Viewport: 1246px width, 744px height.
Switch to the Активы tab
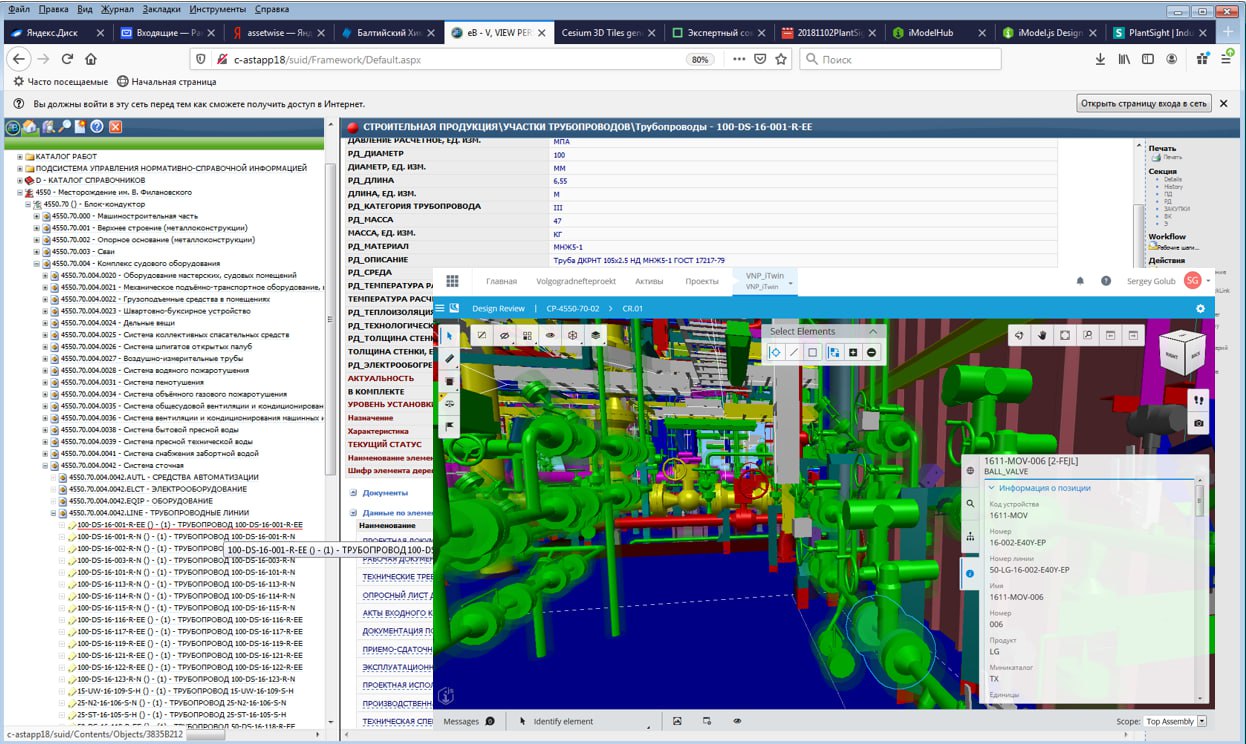point(648,281)
